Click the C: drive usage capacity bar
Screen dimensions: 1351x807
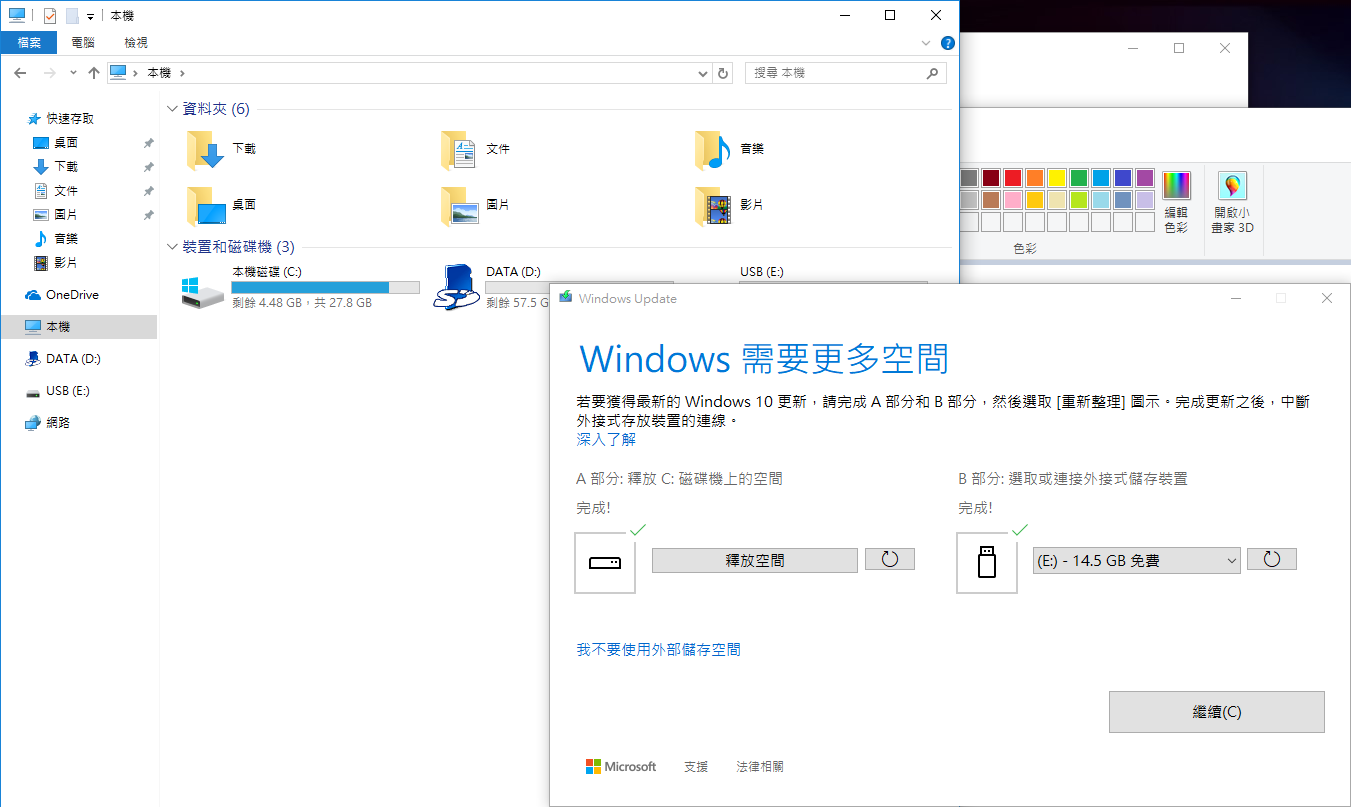pos(325,288)
